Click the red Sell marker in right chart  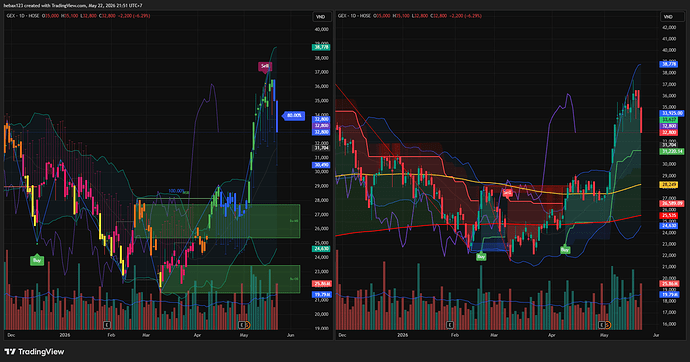[x=507, y=193]
